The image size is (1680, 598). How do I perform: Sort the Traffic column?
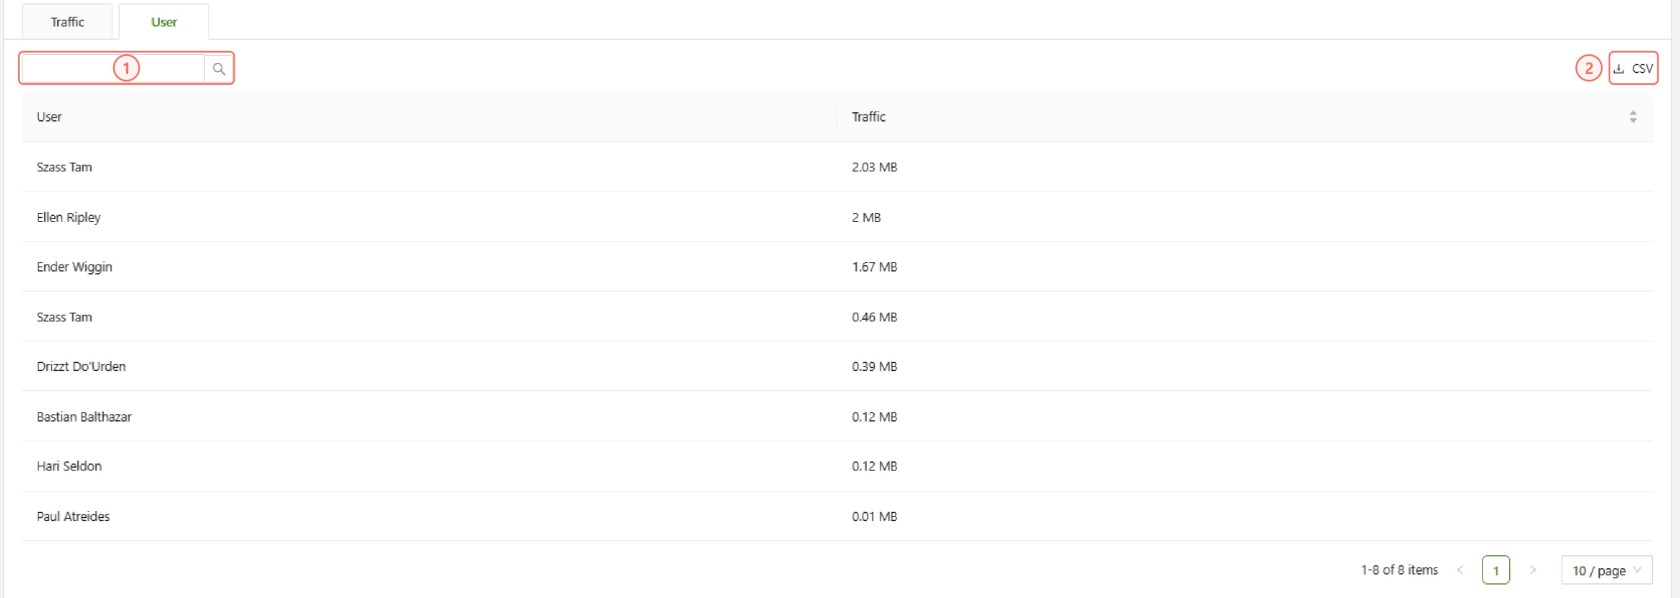1632,117
